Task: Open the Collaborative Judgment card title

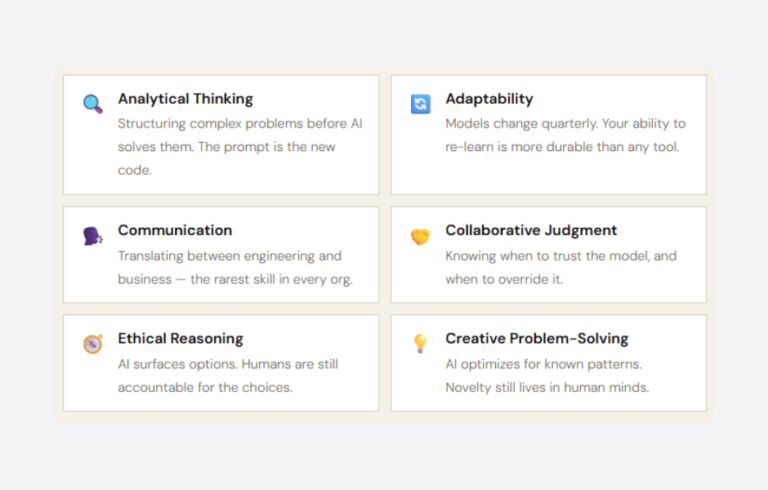Action: (x=531, y=230)
